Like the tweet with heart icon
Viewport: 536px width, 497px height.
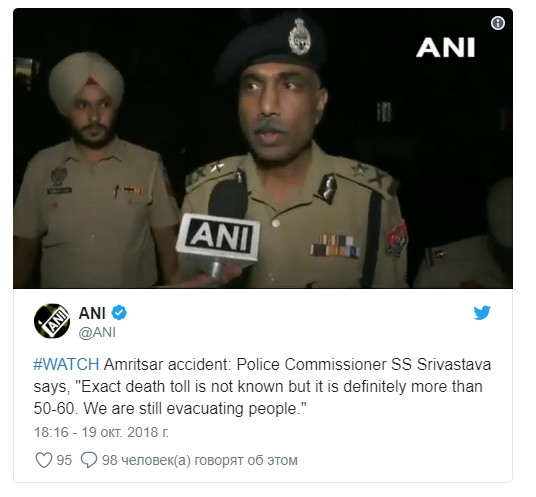44,460
